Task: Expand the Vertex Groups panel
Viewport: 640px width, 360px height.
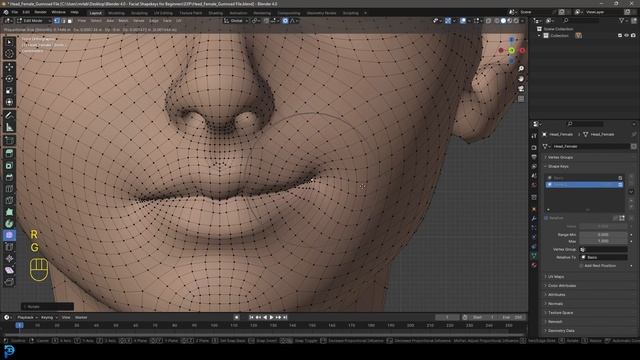Action: tap(560, 158)
